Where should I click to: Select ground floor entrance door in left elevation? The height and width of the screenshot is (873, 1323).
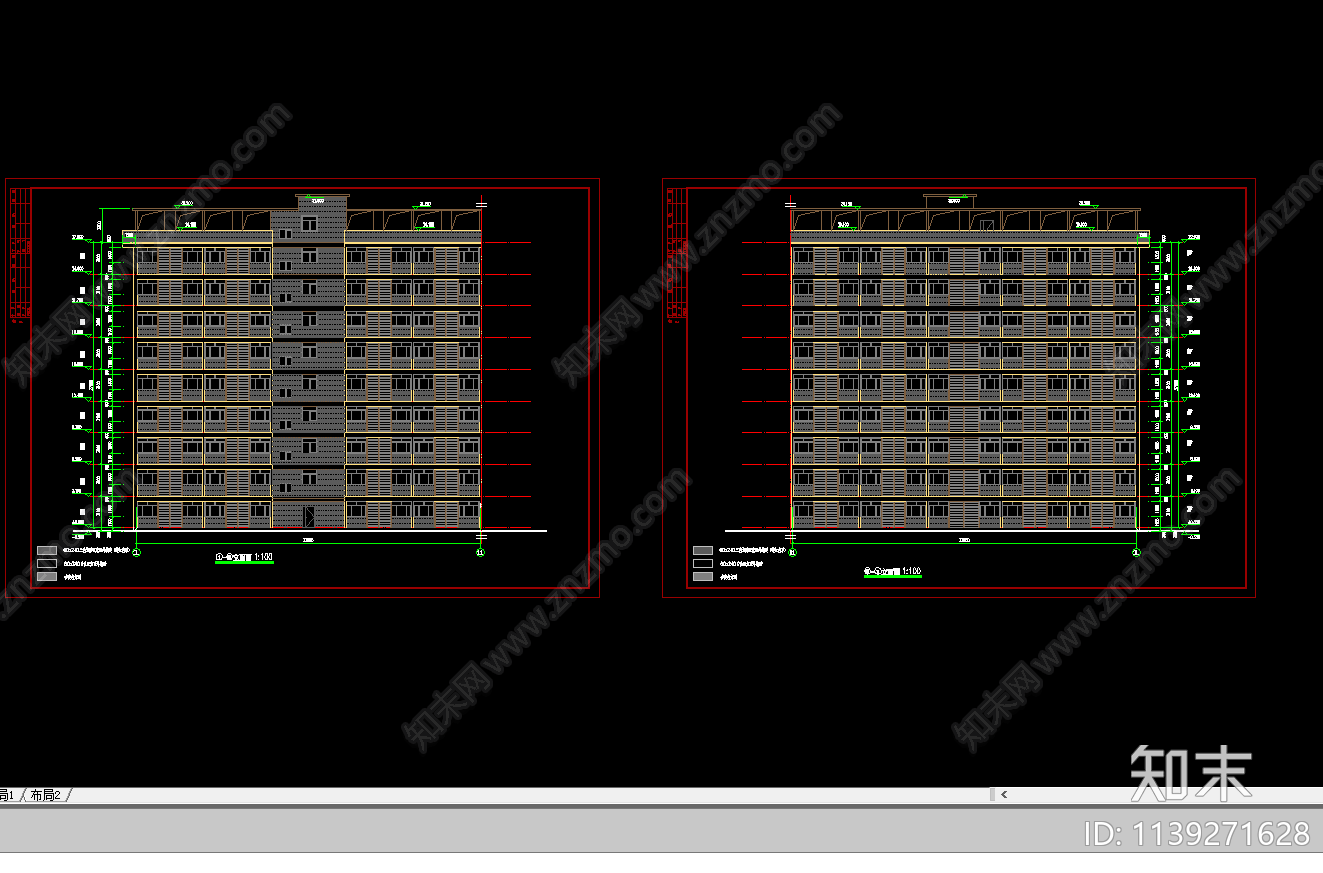tap(309, 516)
